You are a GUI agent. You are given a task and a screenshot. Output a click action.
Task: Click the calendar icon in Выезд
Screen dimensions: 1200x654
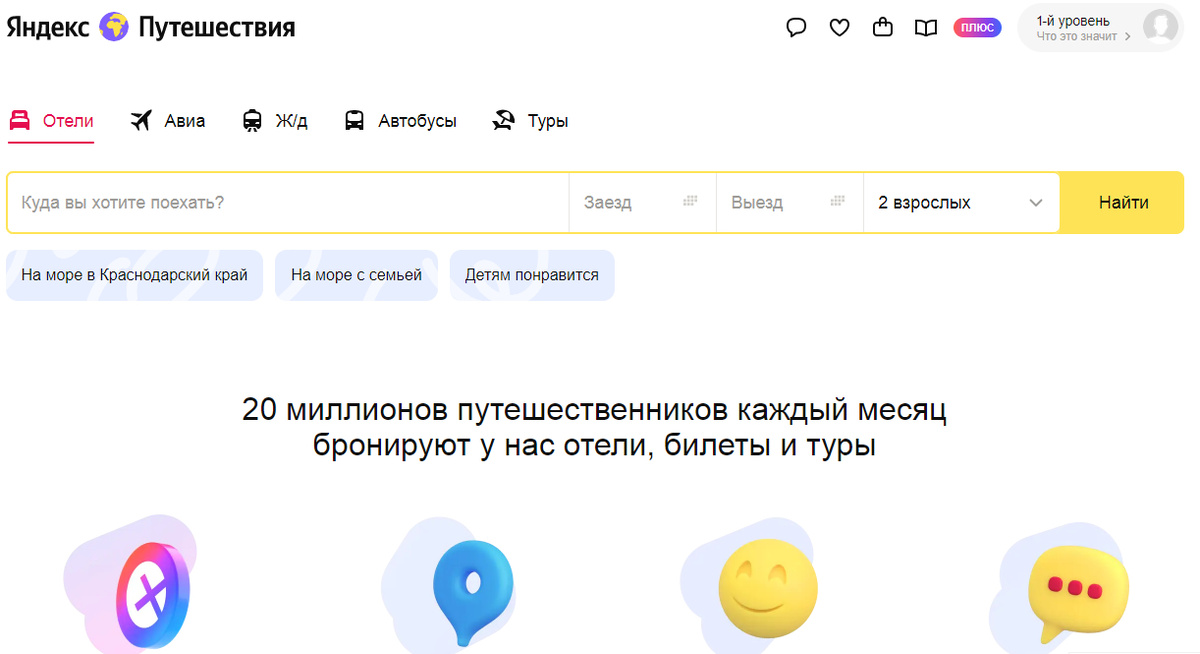coord(838,201)
